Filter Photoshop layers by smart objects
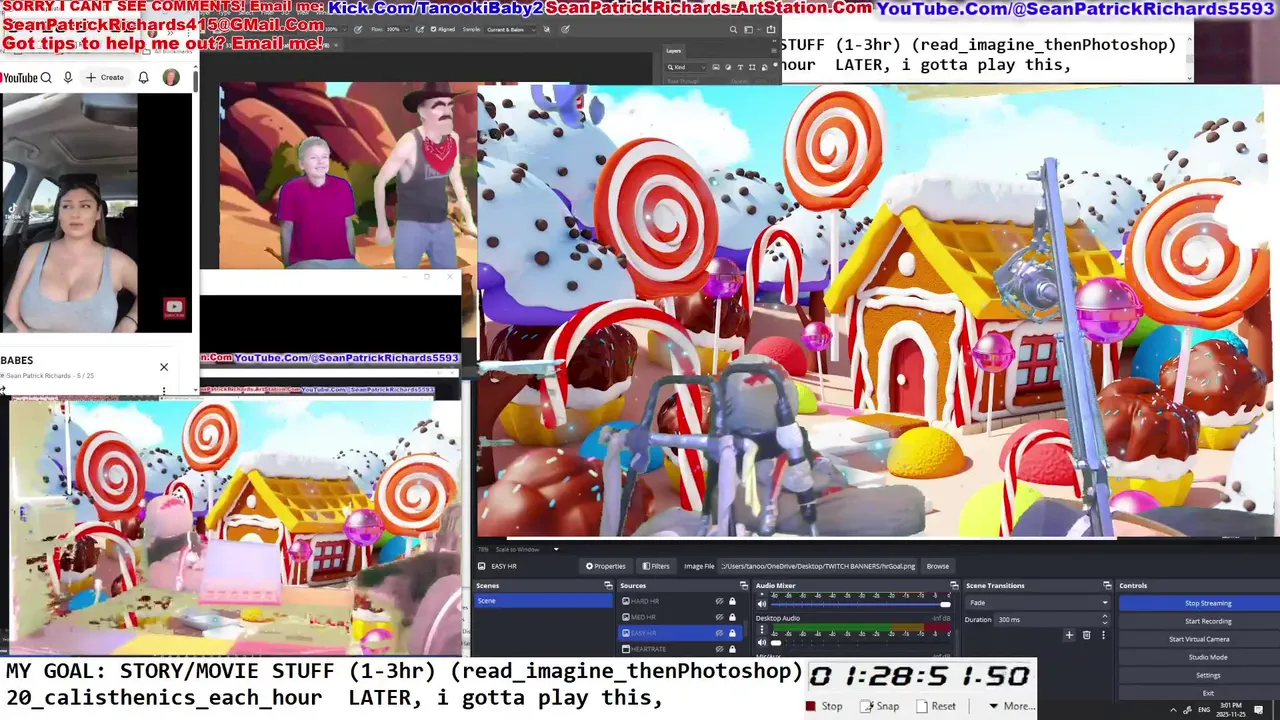 [x=764, y=67]
